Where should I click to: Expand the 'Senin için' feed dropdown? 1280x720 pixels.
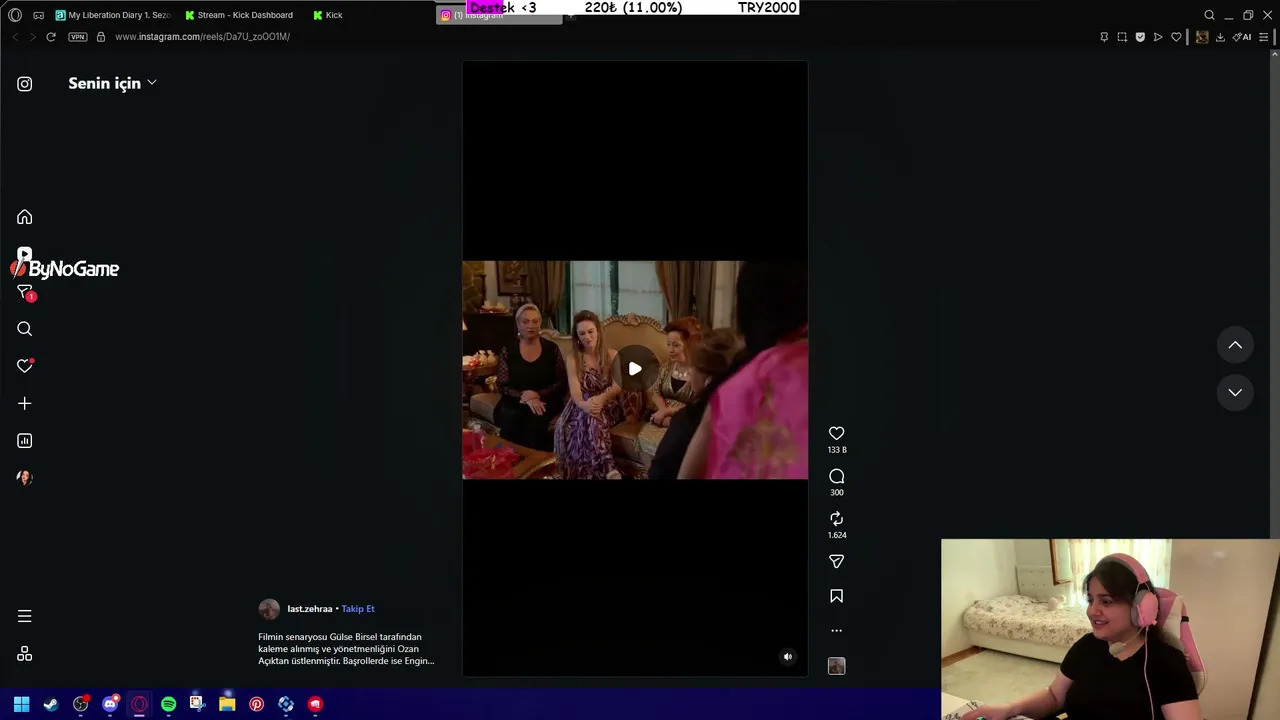click(112, 83)
